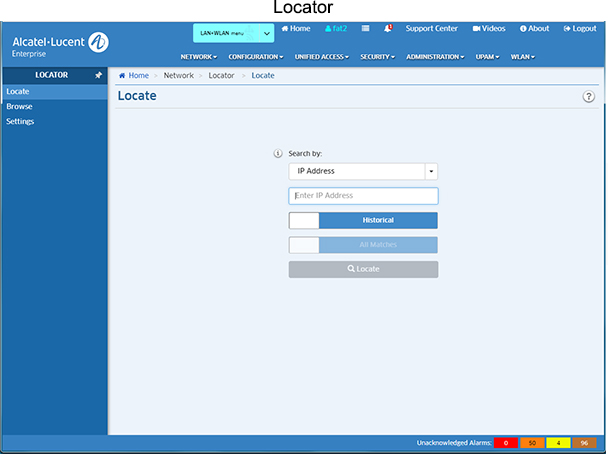Click the Alcatel-Lucent Enterprise logo
This screenshot has width=608, height=454.
coord(60,44)
